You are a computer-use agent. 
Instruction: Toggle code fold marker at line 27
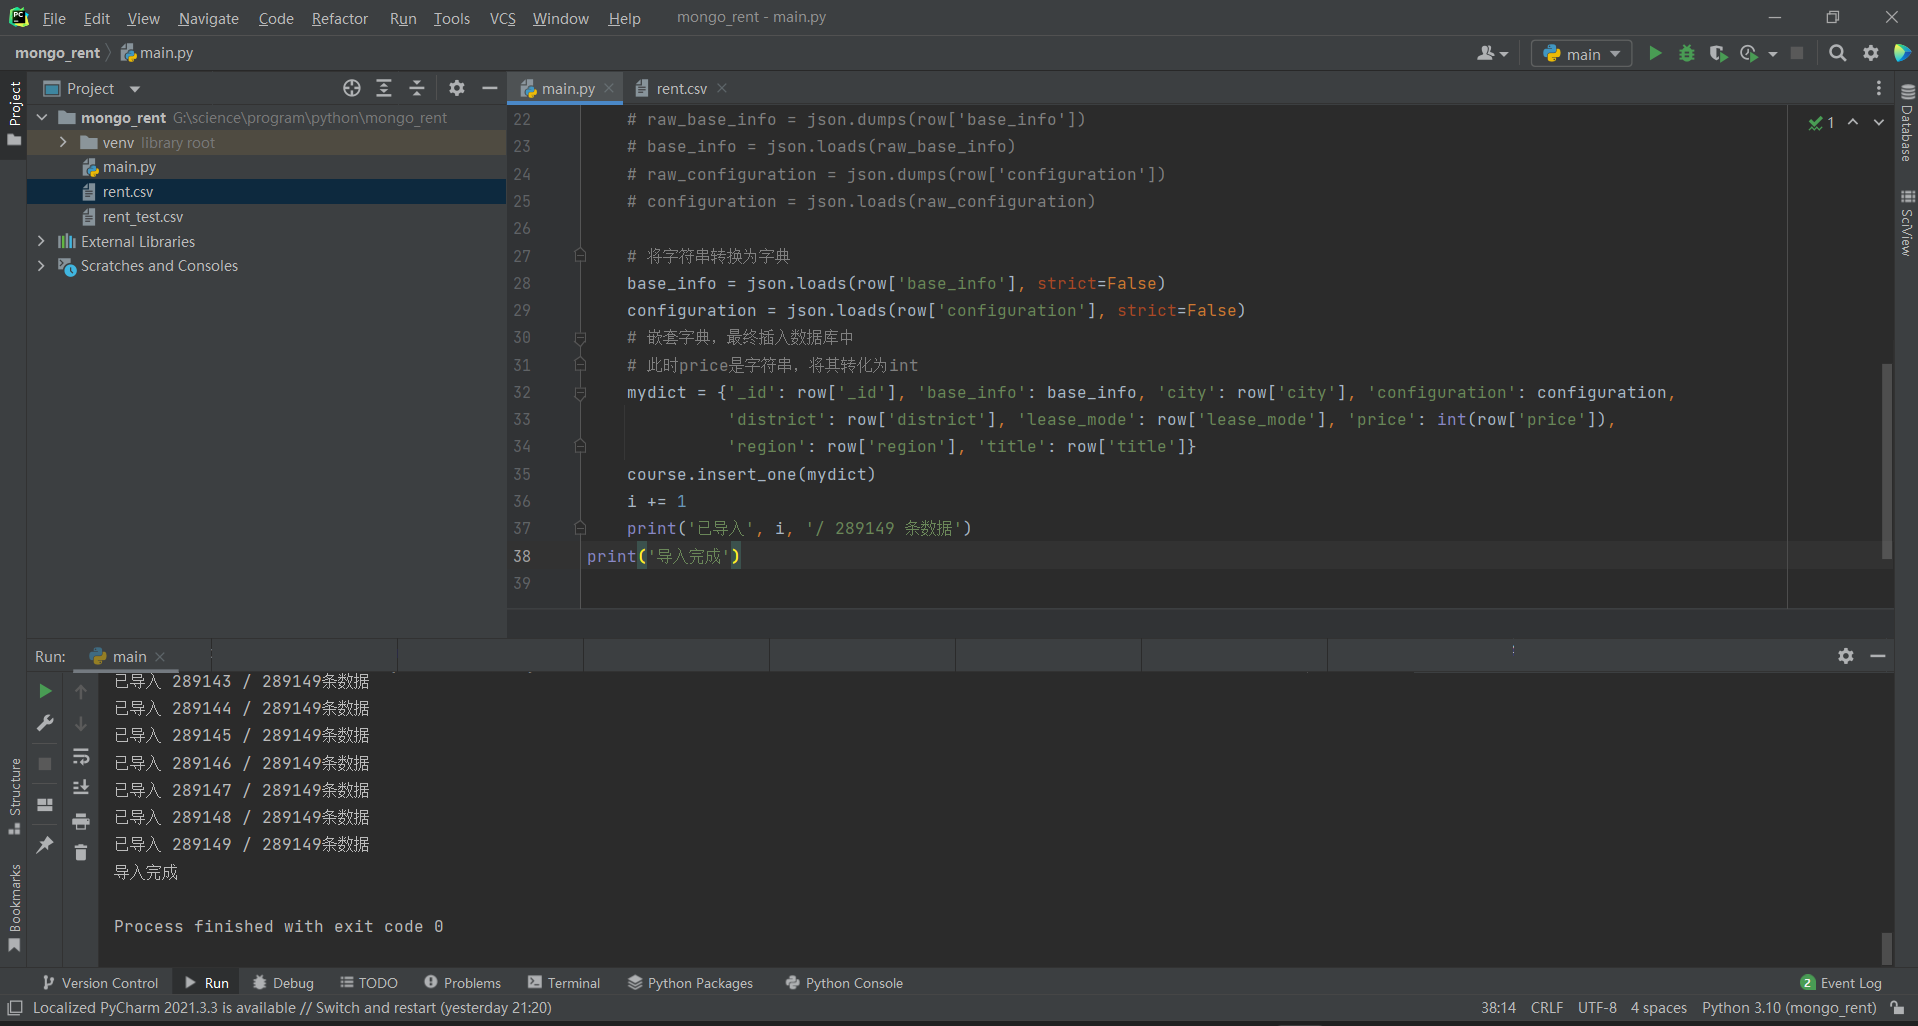[580, 256]
